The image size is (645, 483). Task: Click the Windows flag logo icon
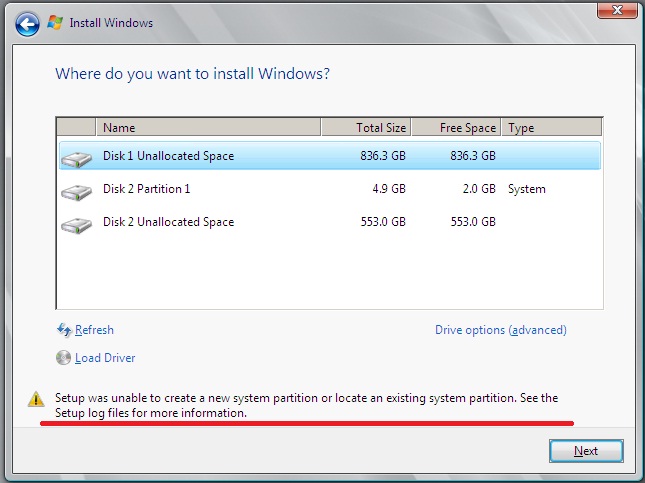click(55, 22)
